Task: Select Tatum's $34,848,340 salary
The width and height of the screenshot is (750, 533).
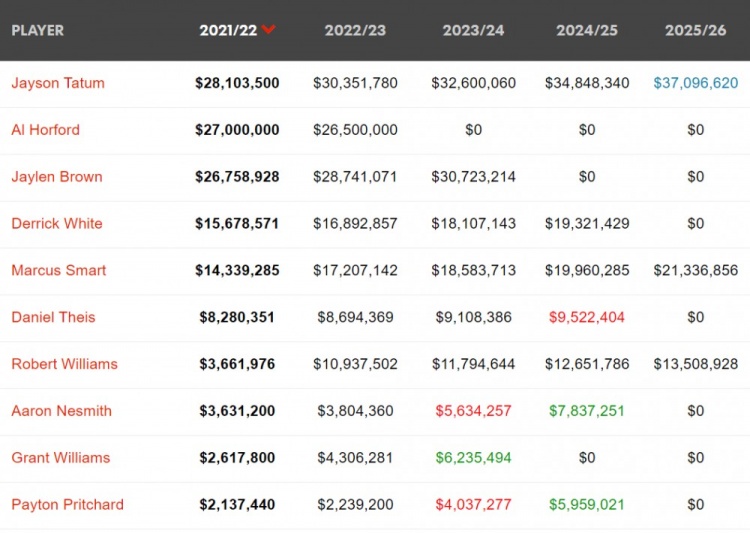Action: pyautogui.click(x=587, y=83)
